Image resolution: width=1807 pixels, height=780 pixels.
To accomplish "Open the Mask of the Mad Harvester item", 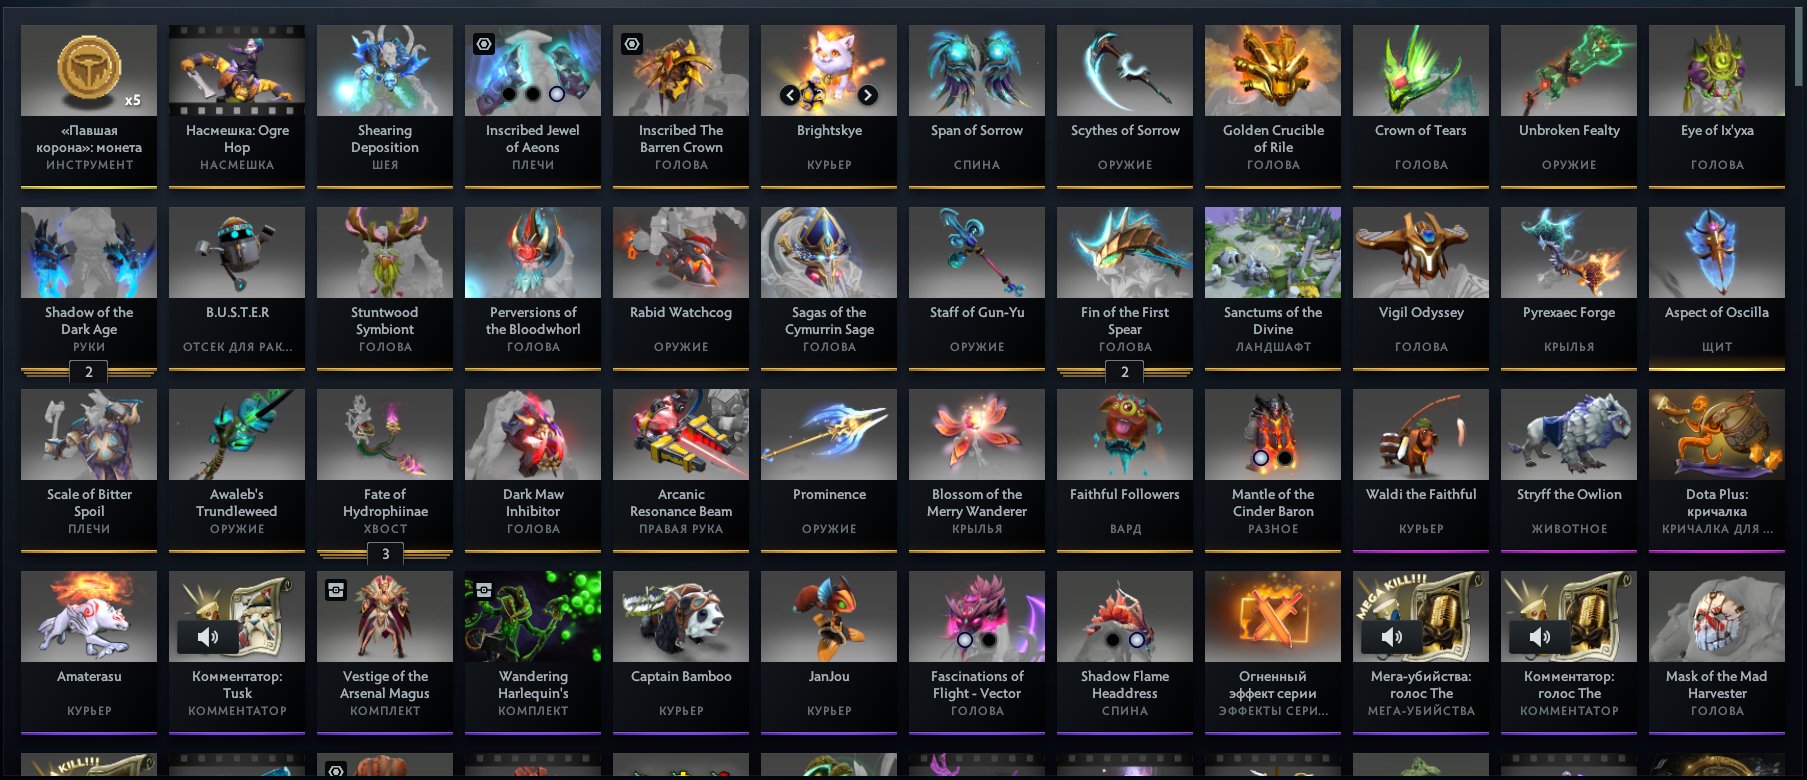I will 1717,651.
